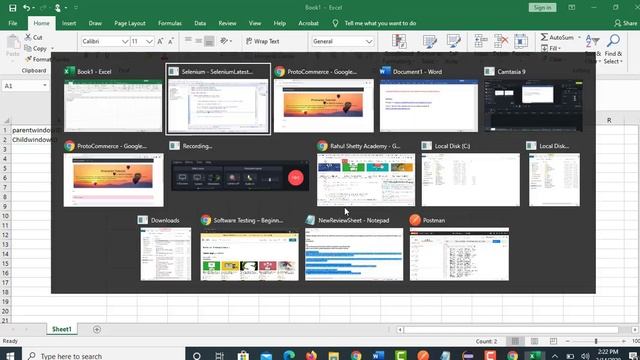
Task: Open the NewReviewSheet - Notepad thumbnail
Action: click(x=354, y=254)
